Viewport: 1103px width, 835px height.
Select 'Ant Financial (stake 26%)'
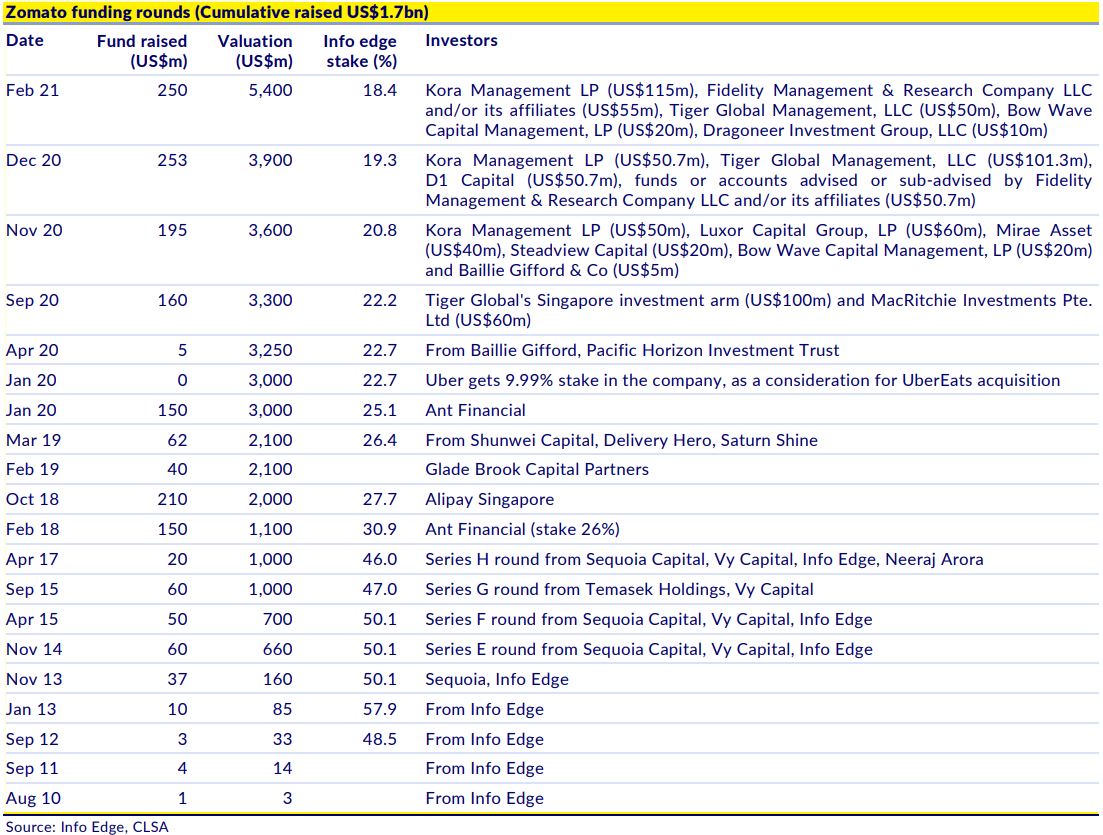(522, 529)
